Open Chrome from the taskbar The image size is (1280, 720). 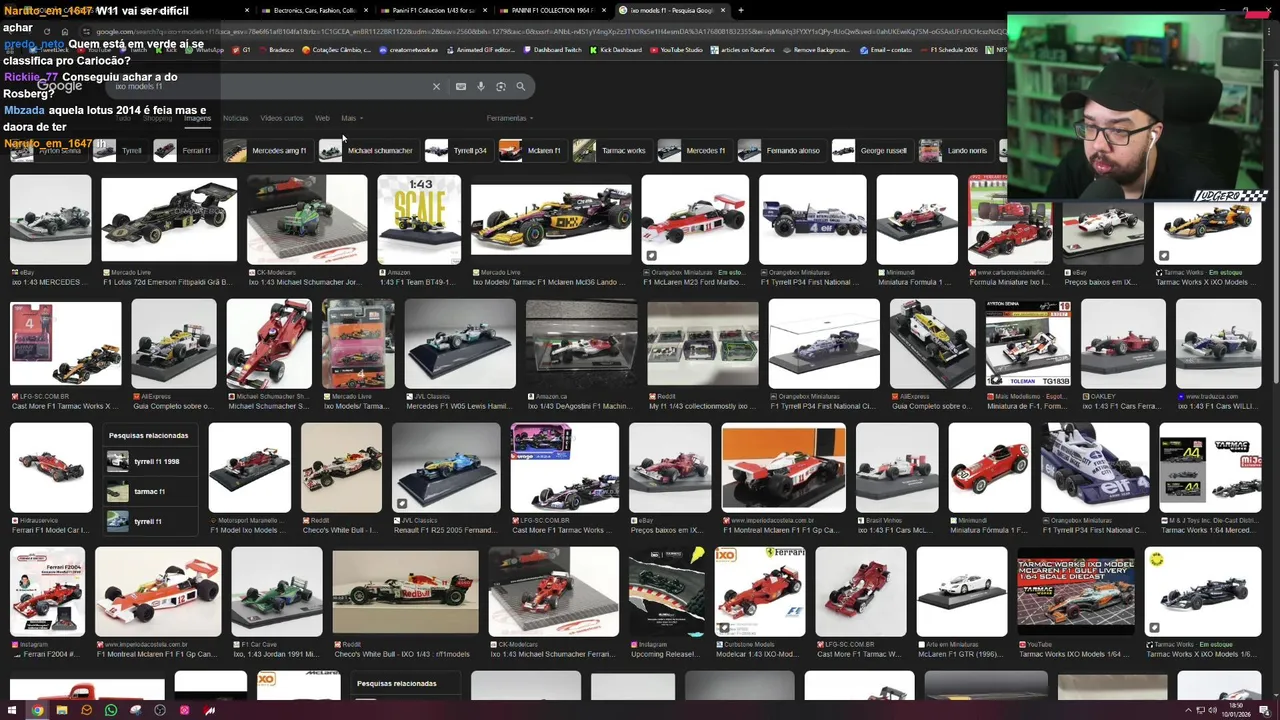point(37,711)
